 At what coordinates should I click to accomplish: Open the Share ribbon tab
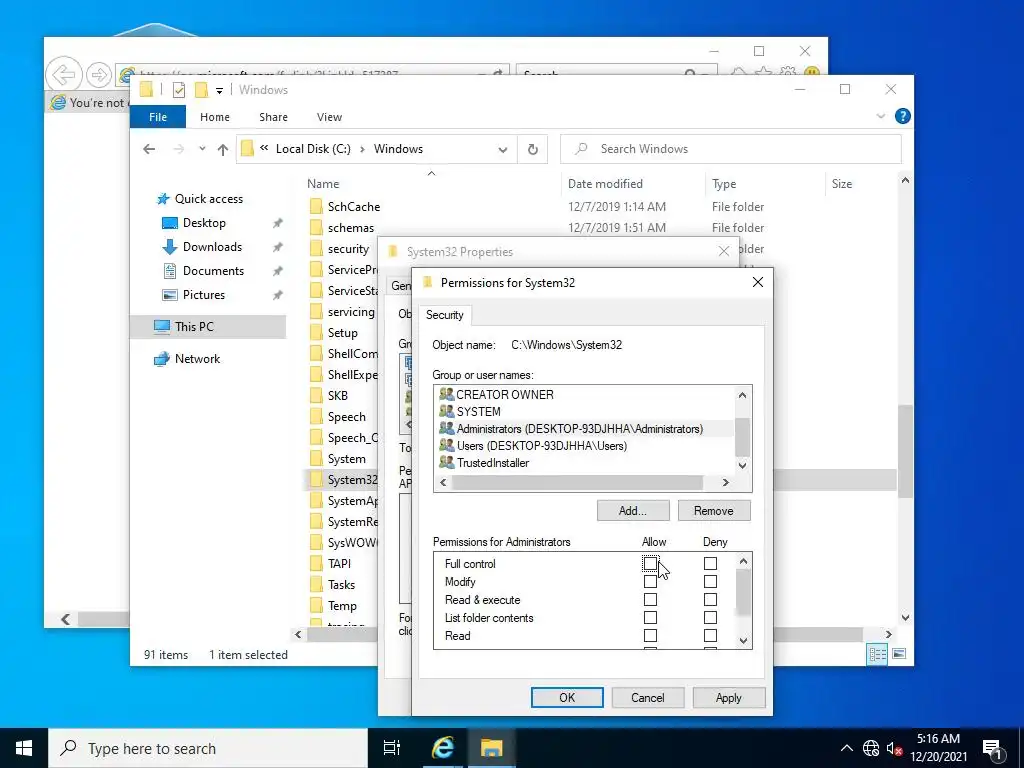click(273, 117)
